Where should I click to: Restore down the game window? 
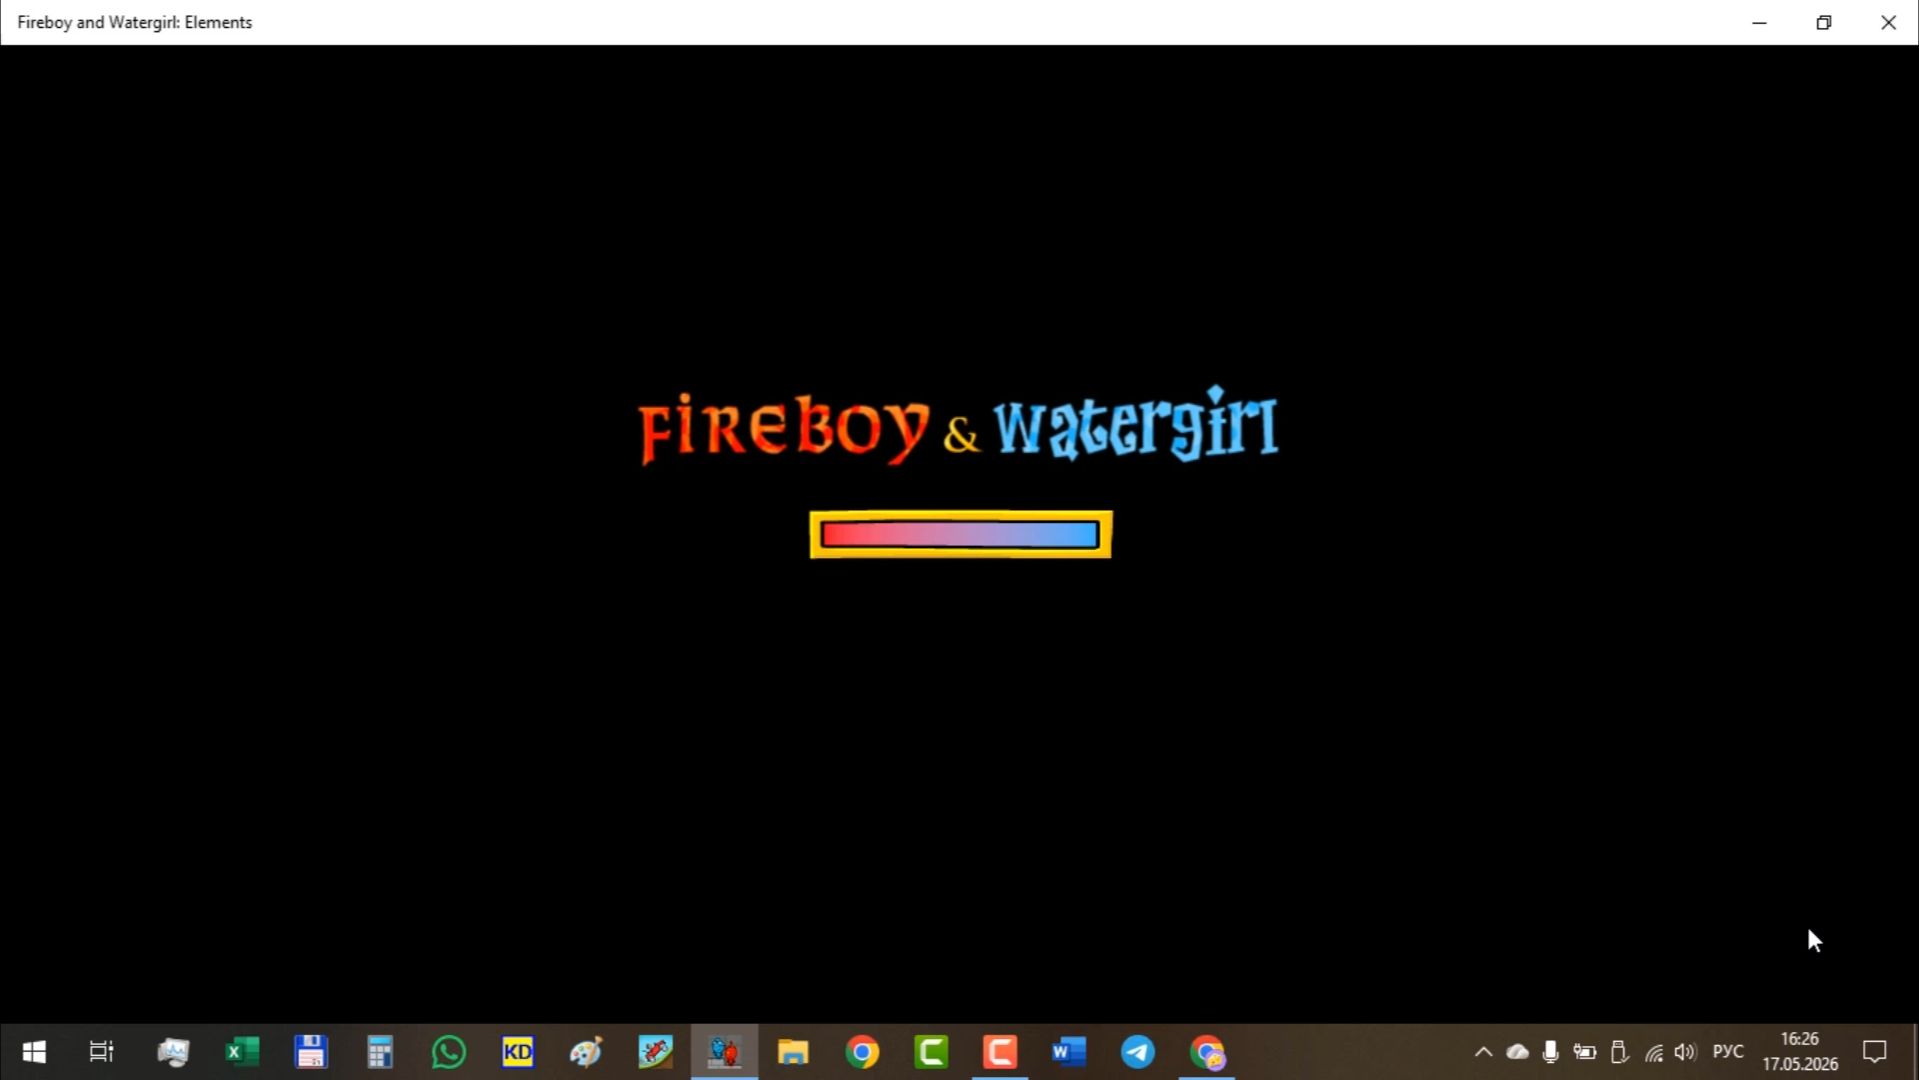click(x=1823, y=22)
